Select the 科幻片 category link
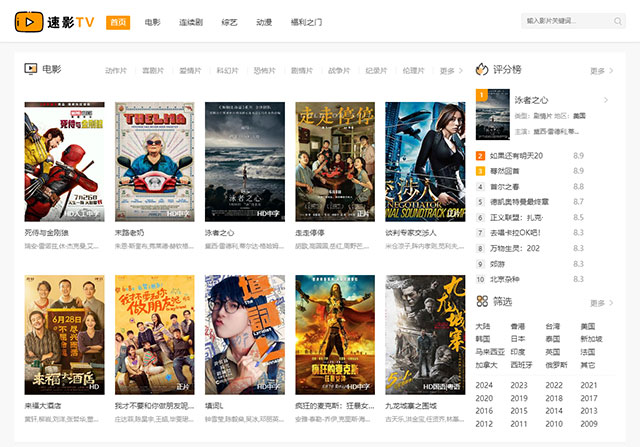This screenshot has height=447, width=640. pos(227,71)
